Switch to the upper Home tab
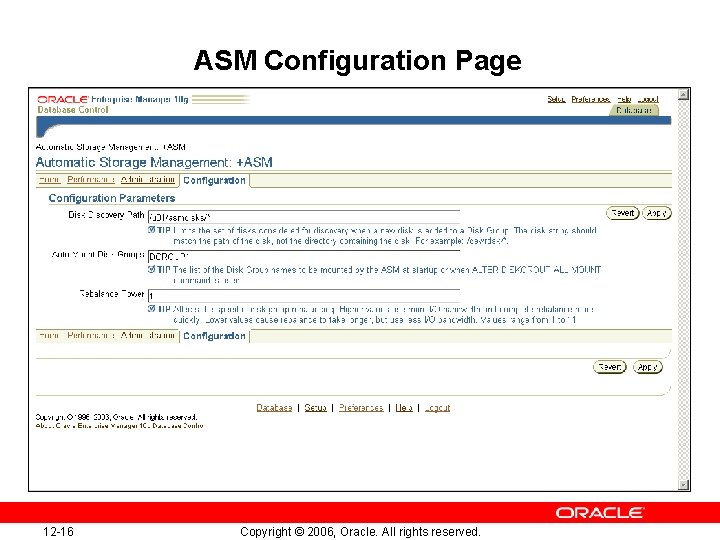Viewport: 720px width, 540px height. [x=49, y=180]
